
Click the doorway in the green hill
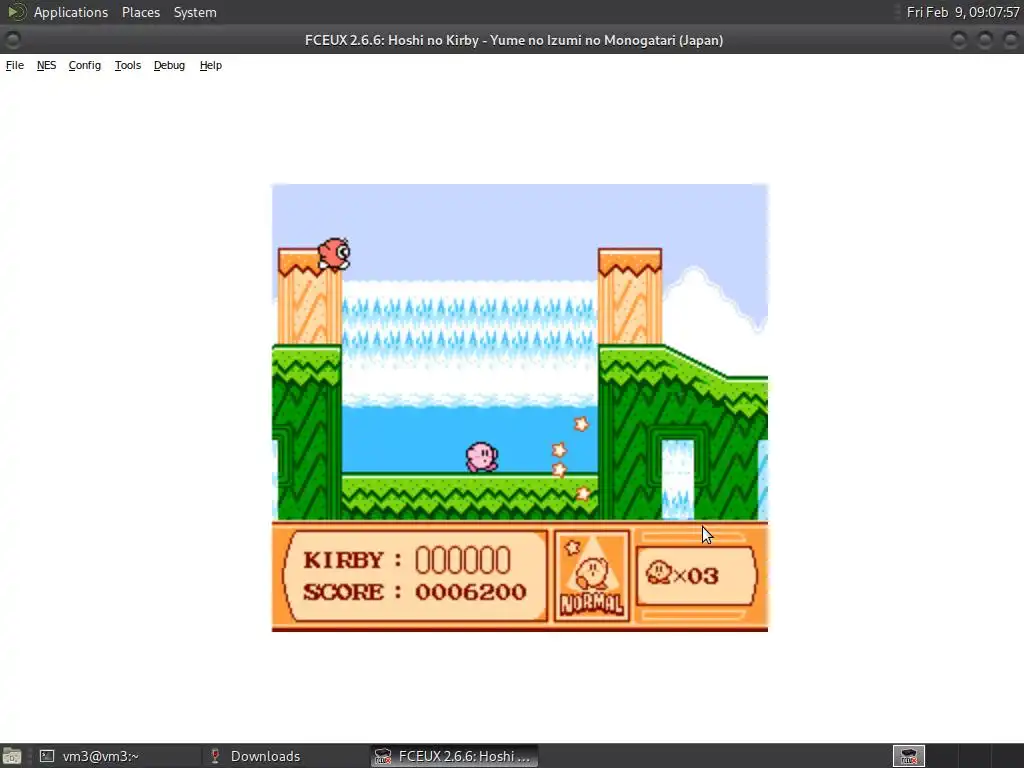[x=678, y=480]
